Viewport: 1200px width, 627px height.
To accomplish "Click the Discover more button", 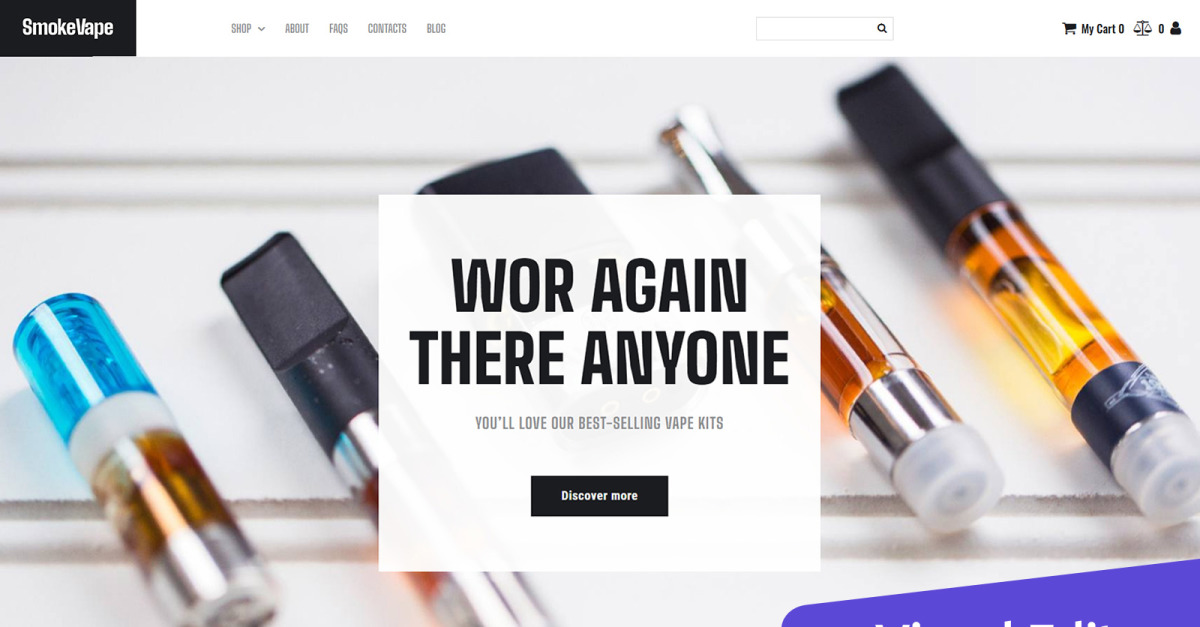I will [x=599, y=496].
